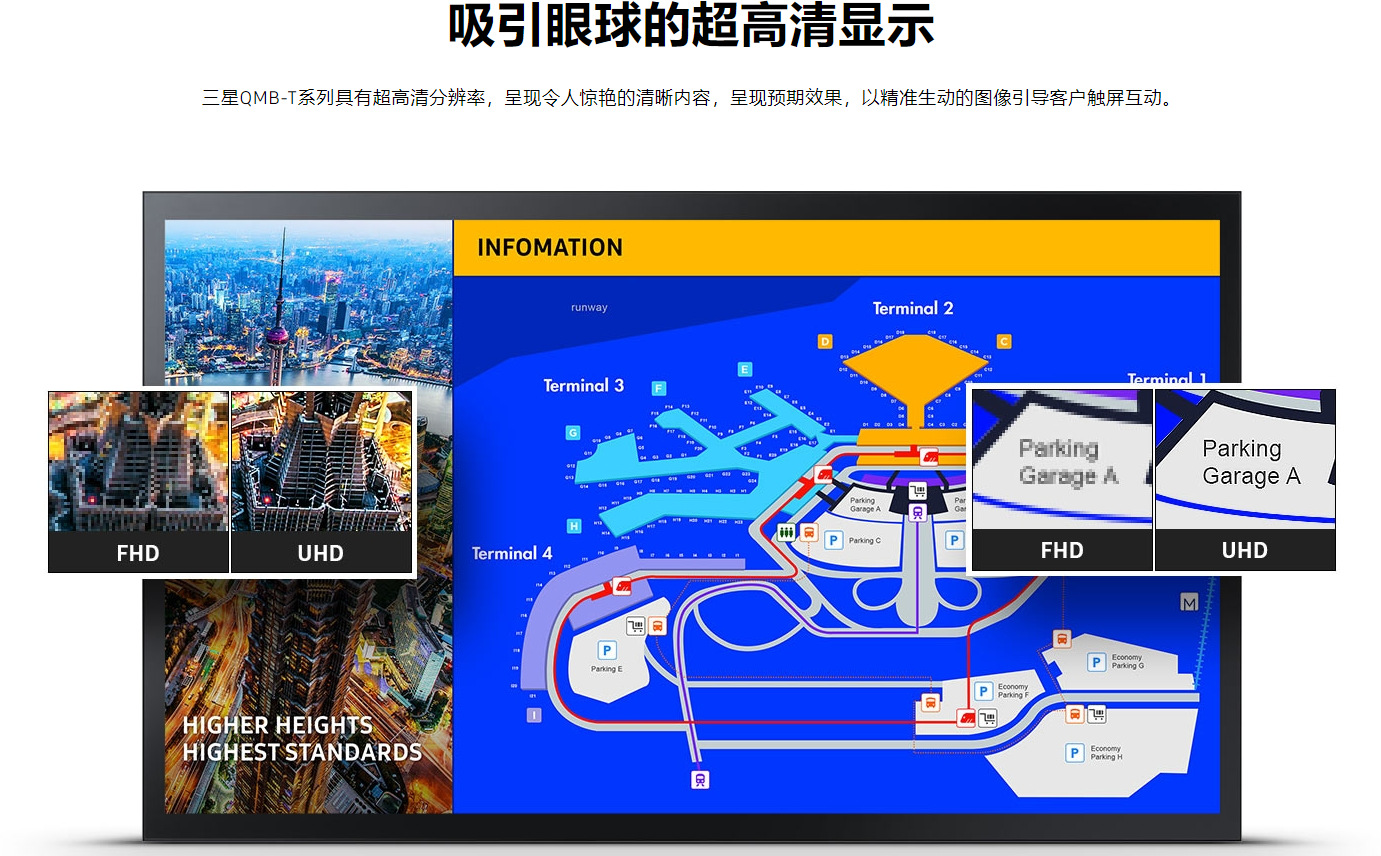This screenshot has width=1381, height=856.
Task: Select the red shuttle icon on Terminal 4
Action: 623,587
